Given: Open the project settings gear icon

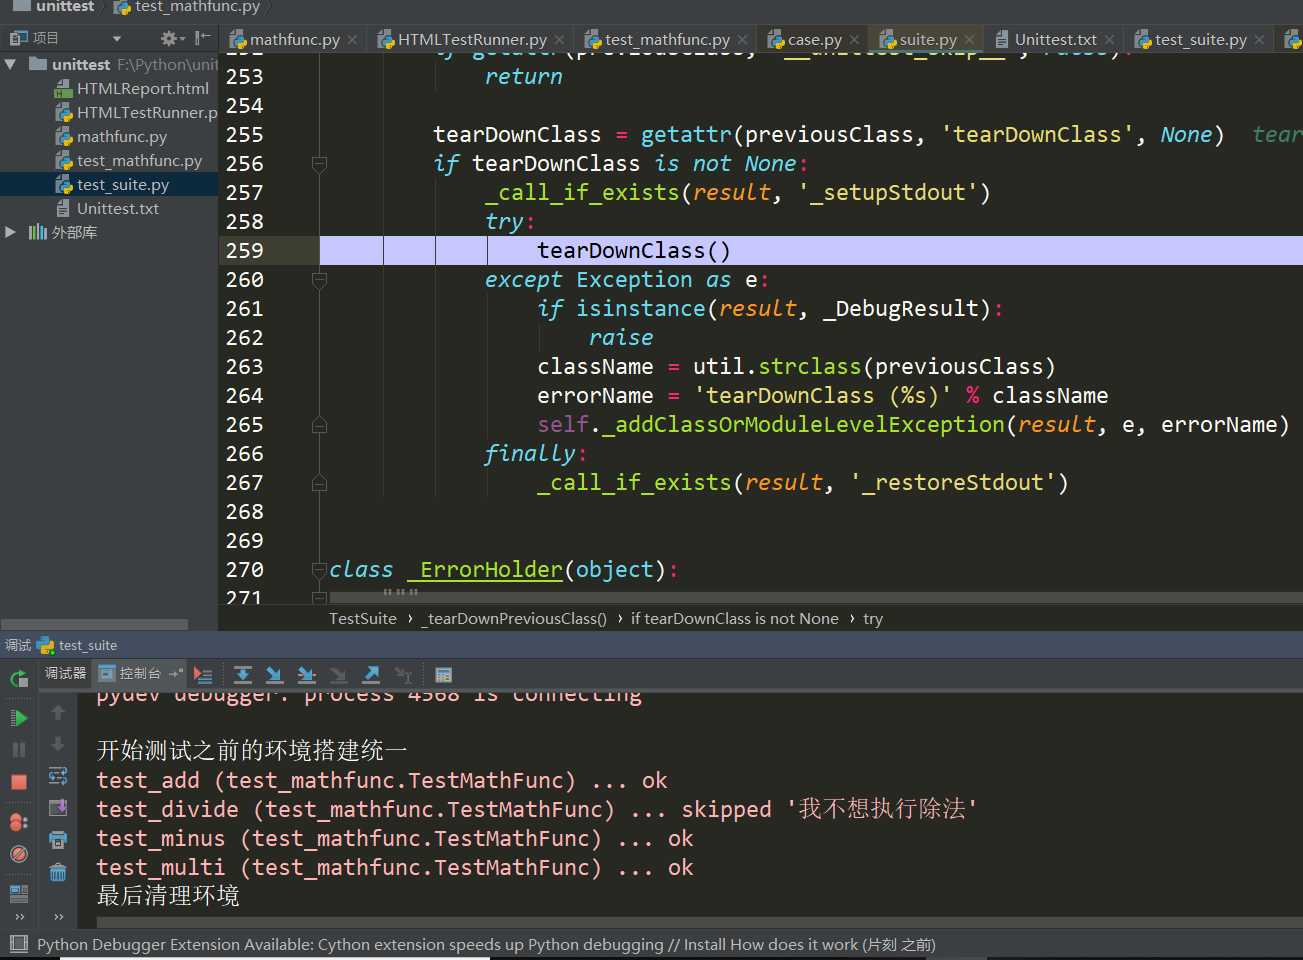Looking at the screenshot, I should tap(171, 38).
